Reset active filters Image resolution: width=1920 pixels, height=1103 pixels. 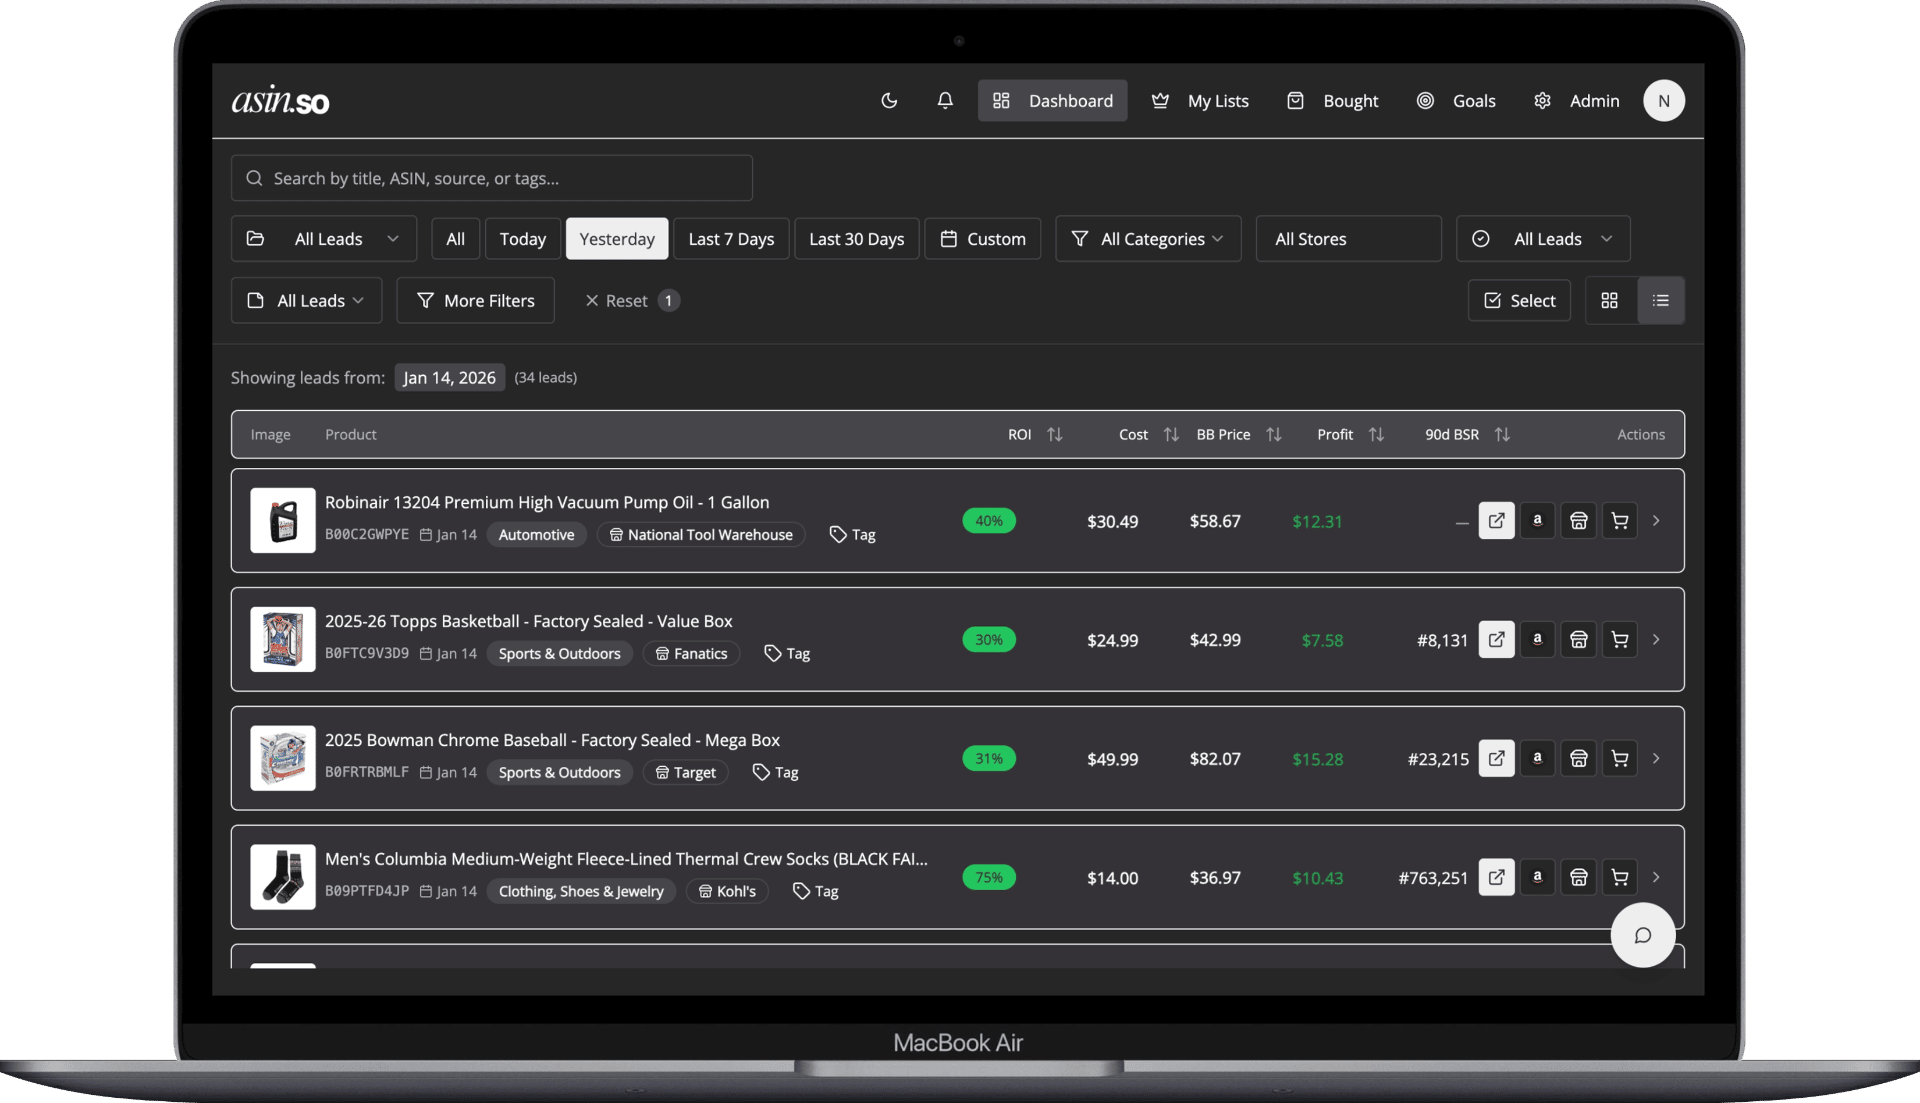pos(617,300)
